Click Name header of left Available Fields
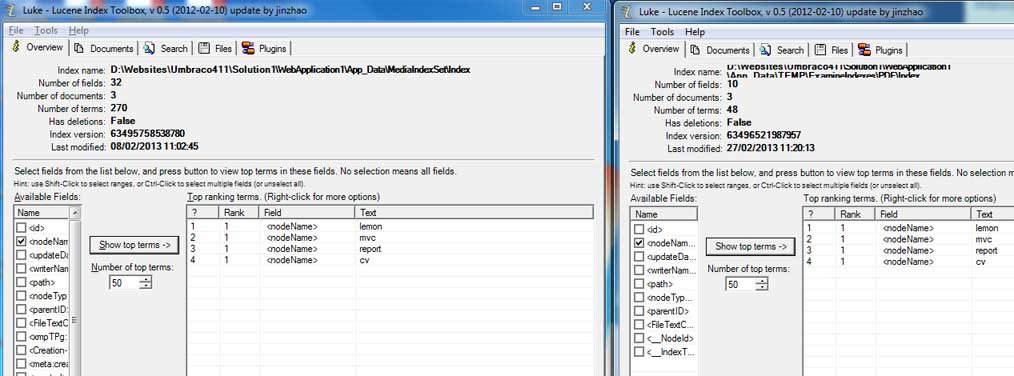The width and height of the screenshot is (1014, 376). click(41, 212)
